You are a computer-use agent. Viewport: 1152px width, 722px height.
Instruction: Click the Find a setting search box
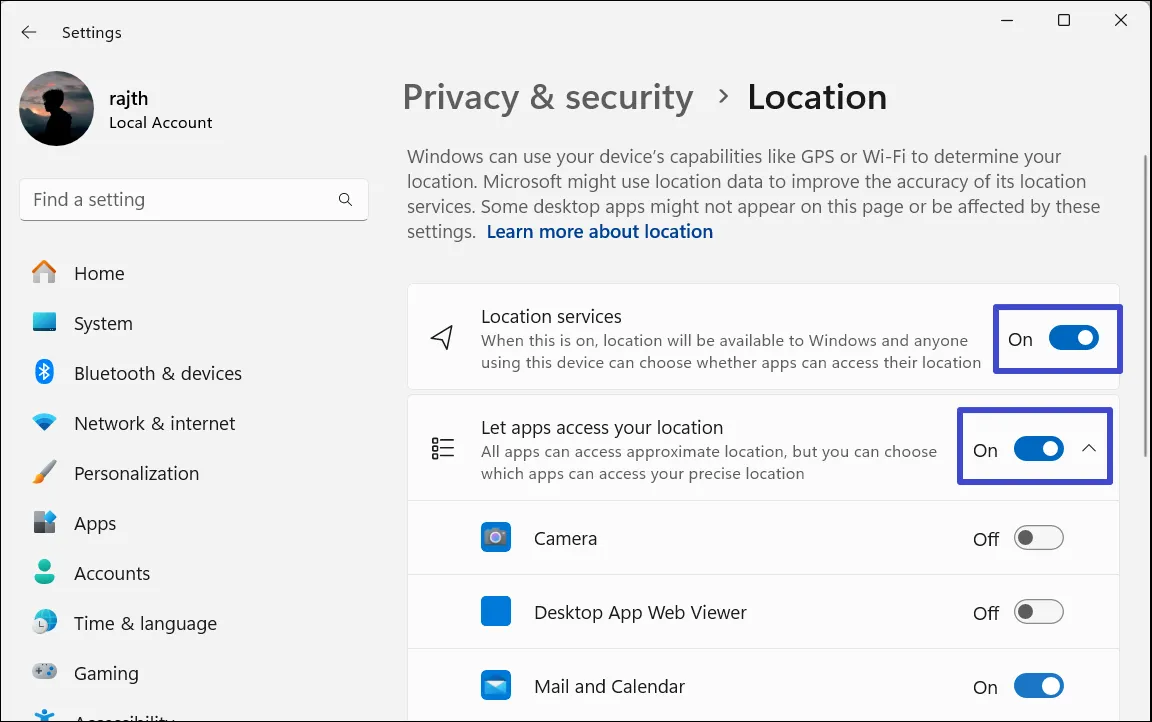pos(180,200)
